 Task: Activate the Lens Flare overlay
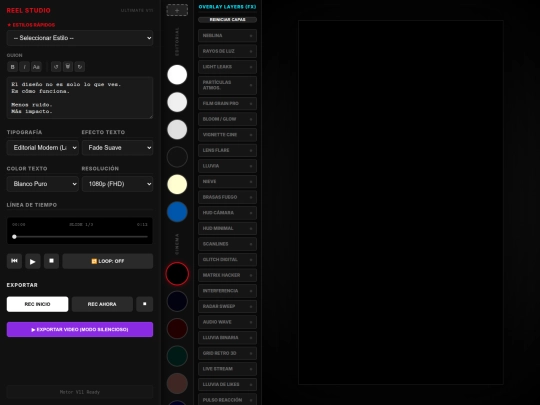227,150
